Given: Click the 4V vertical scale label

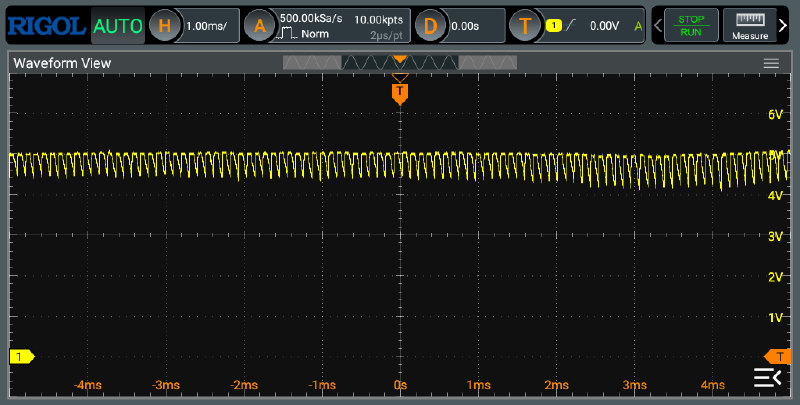Looking at the screenshot, I should point(775,196).
